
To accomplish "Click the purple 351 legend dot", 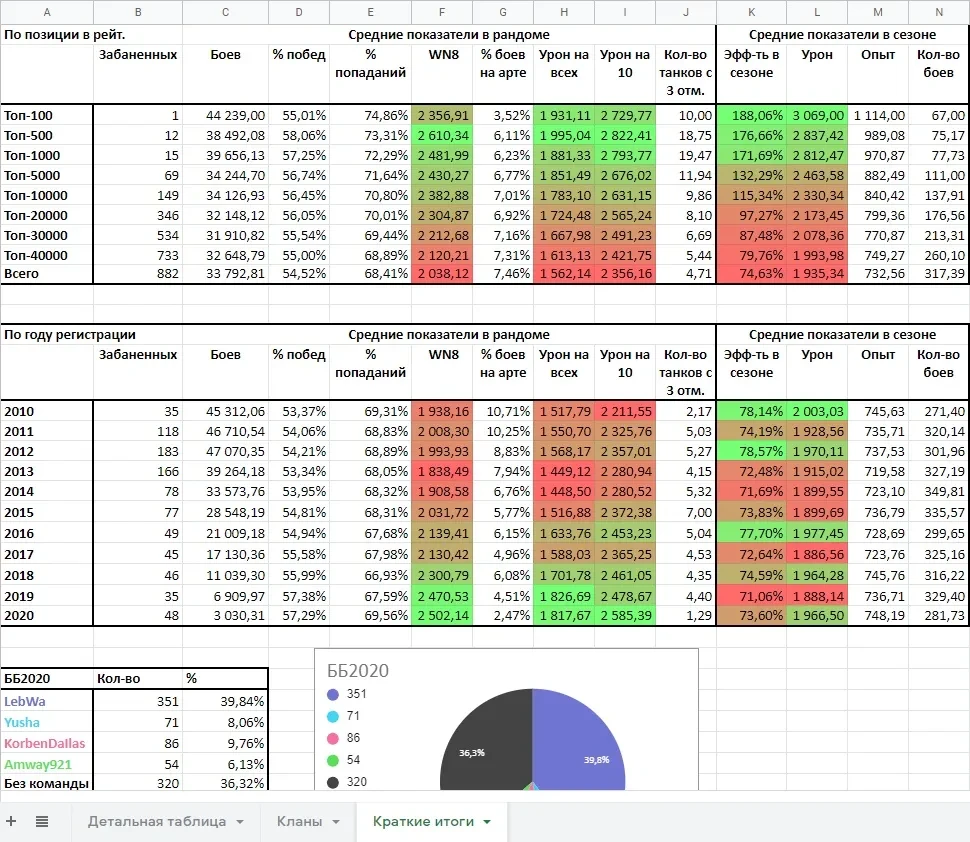I will (x=332, y=694).
